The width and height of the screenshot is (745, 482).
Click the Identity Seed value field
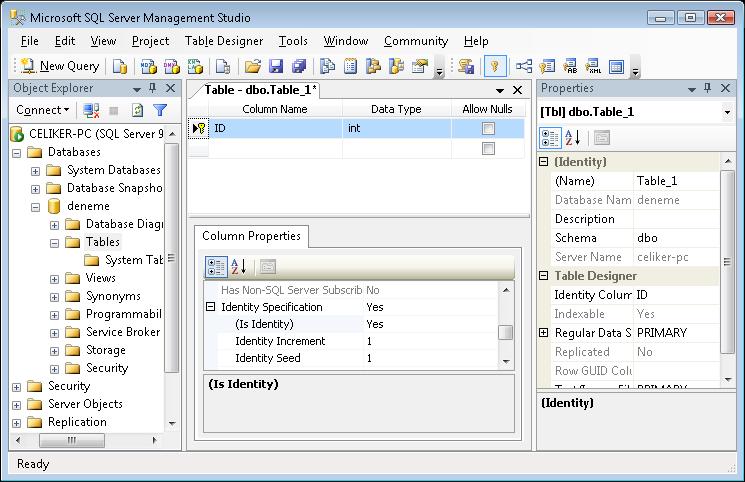pyautogui.click(x=430, y=358)
